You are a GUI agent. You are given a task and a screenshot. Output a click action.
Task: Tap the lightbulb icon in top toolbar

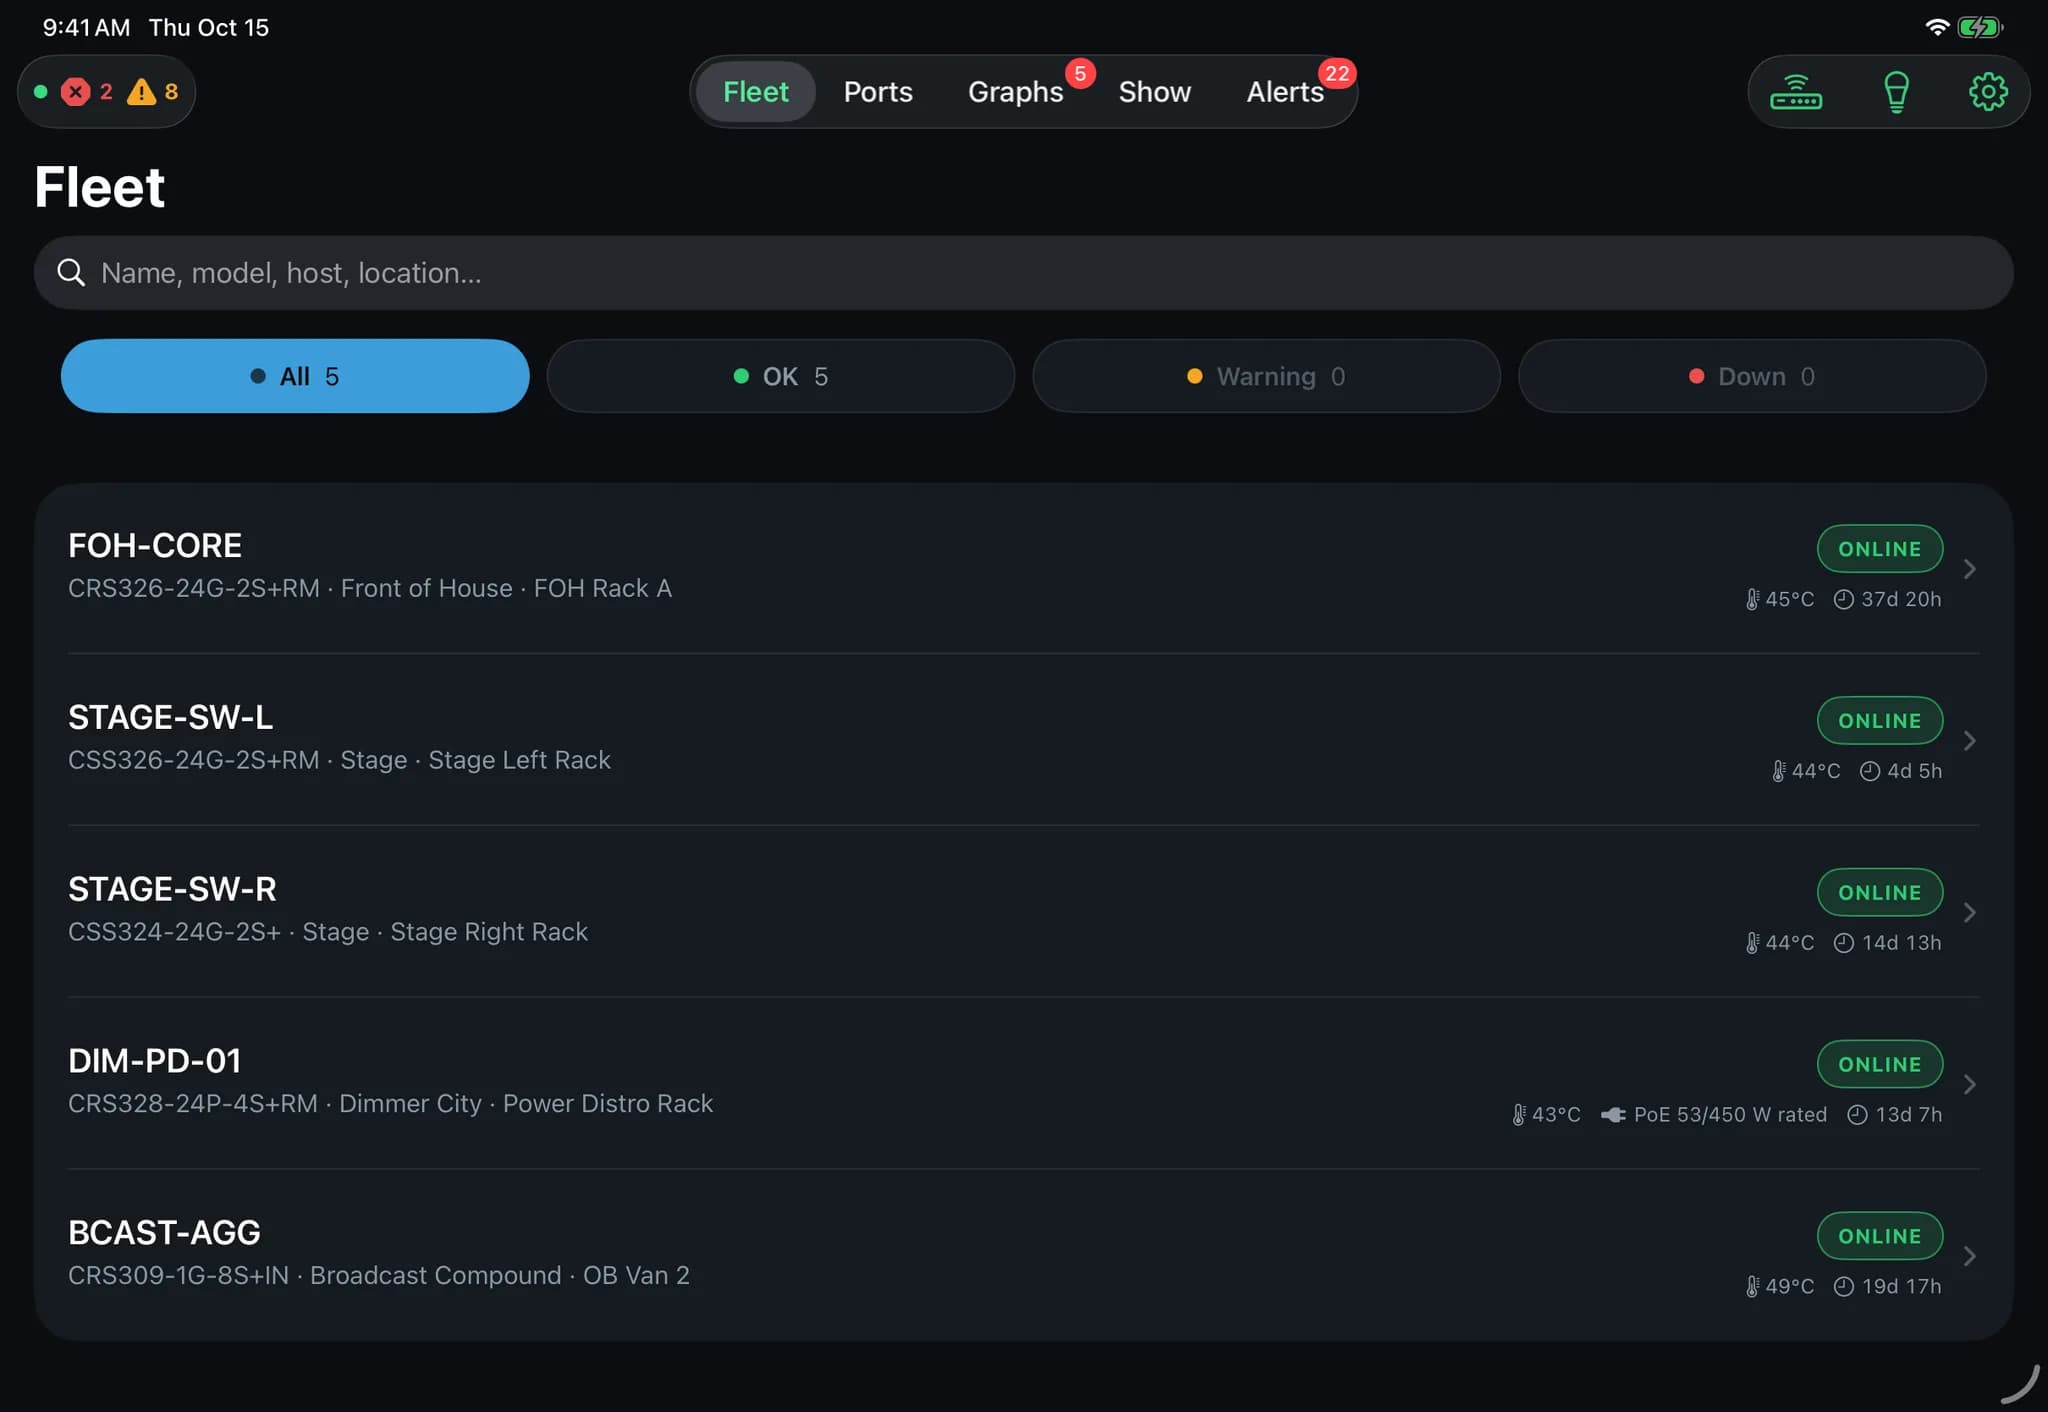1896,92
